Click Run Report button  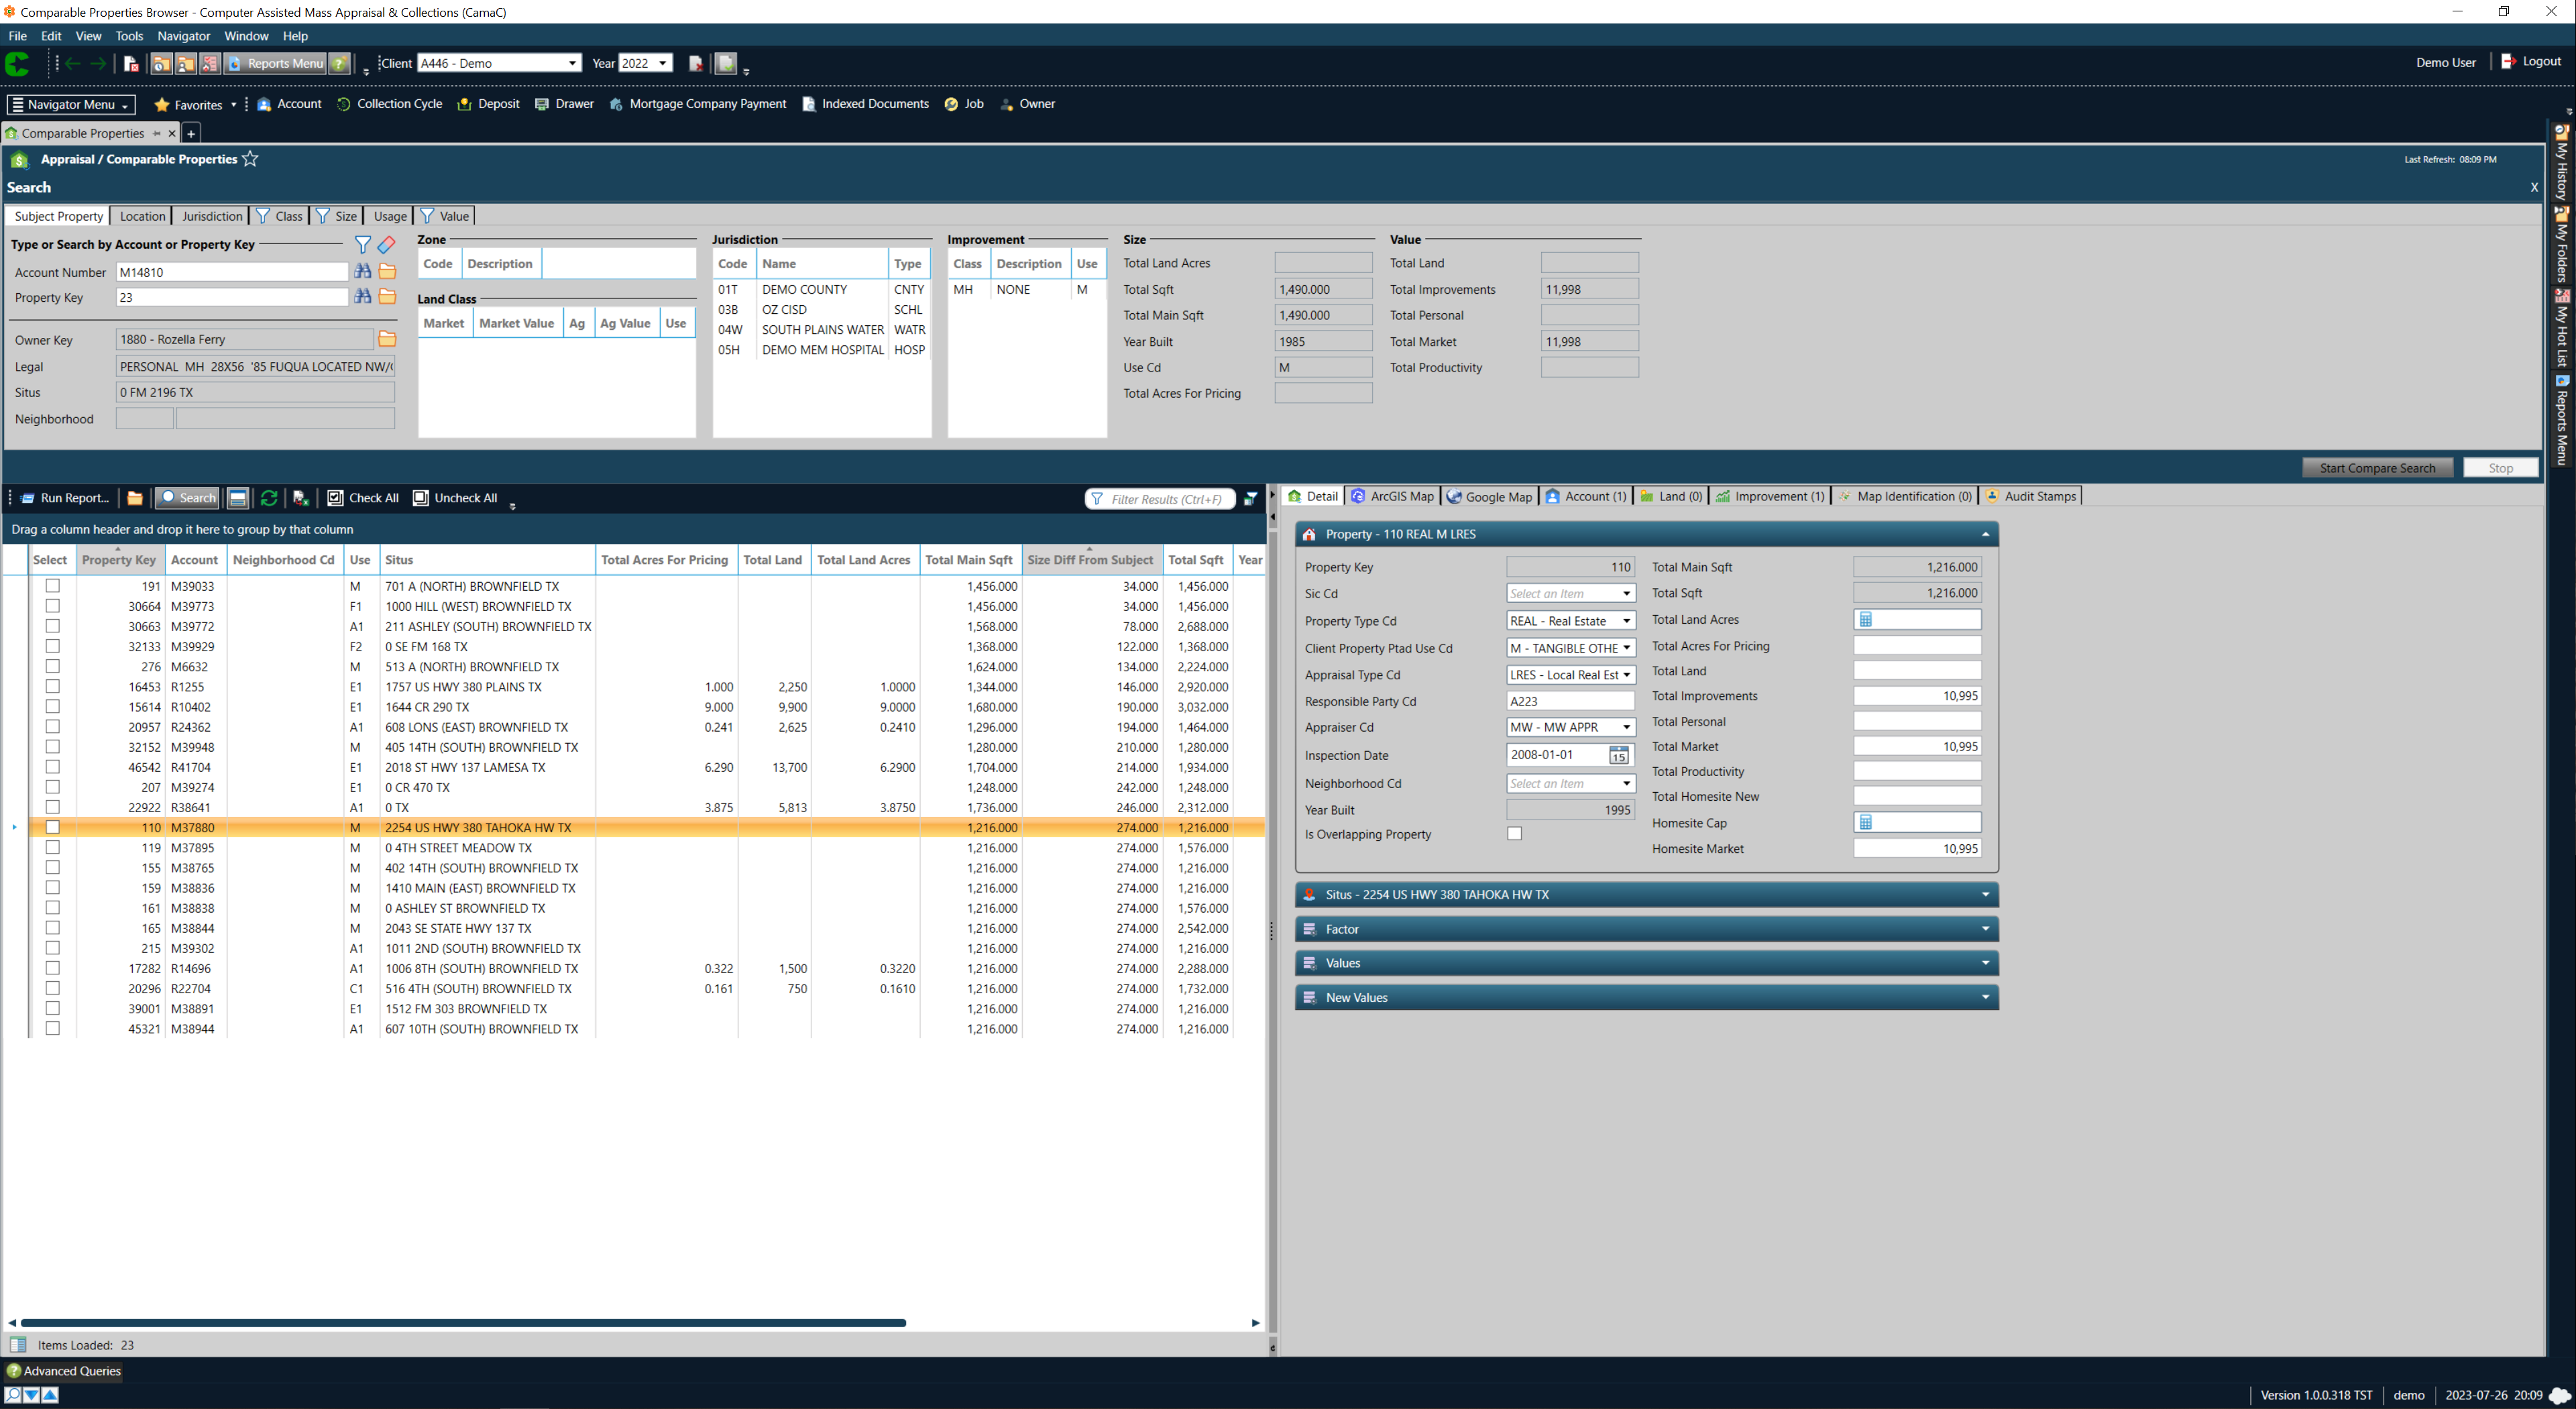point(64,498)
